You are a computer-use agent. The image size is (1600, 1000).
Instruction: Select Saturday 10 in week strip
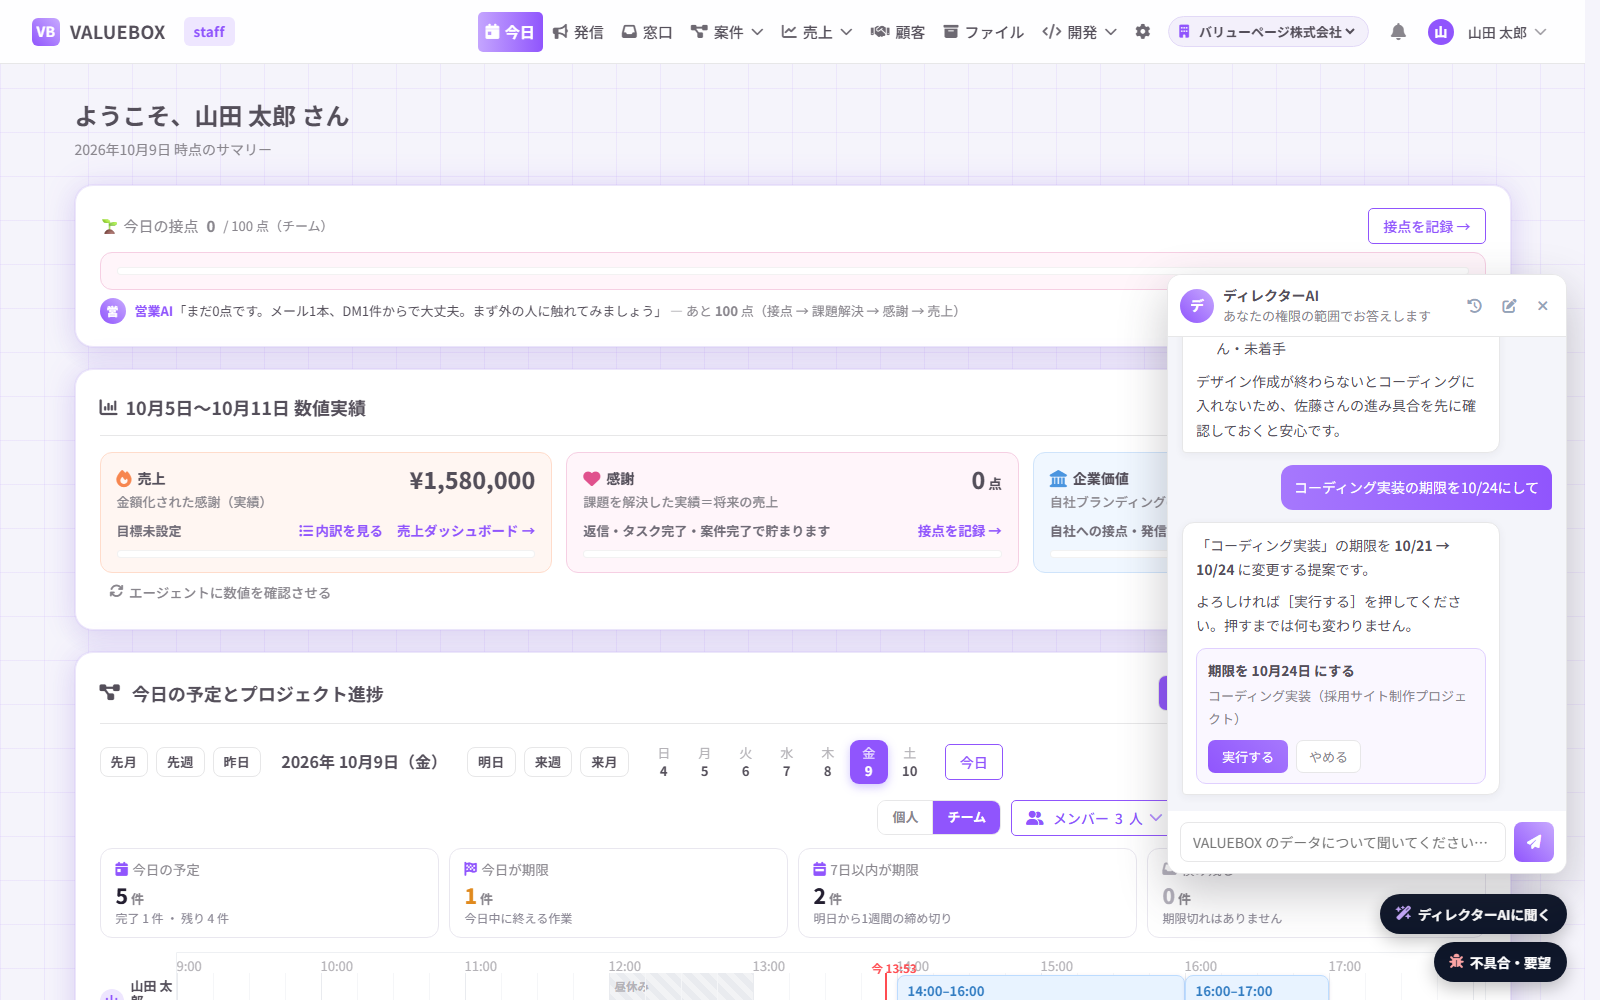point(909,762)
